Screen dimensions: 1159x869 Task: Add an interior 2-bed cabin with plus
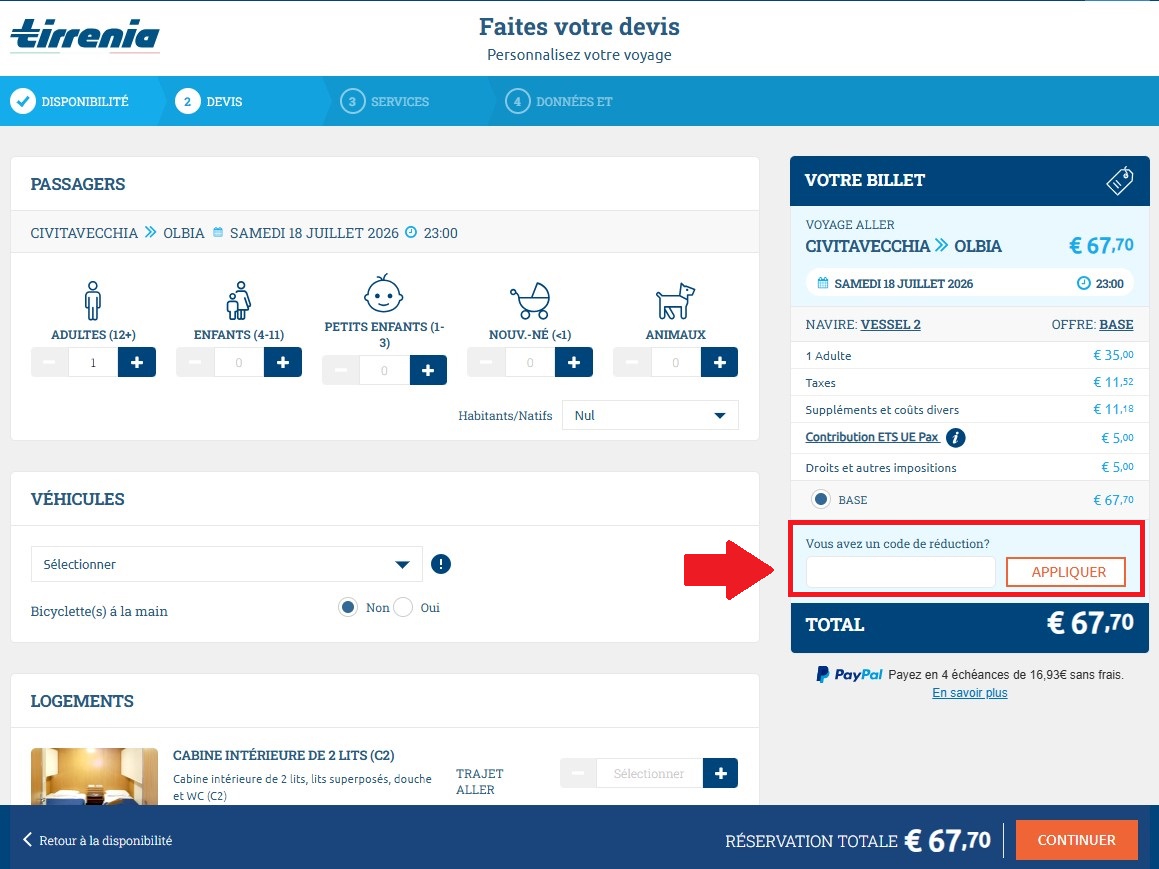720,773
